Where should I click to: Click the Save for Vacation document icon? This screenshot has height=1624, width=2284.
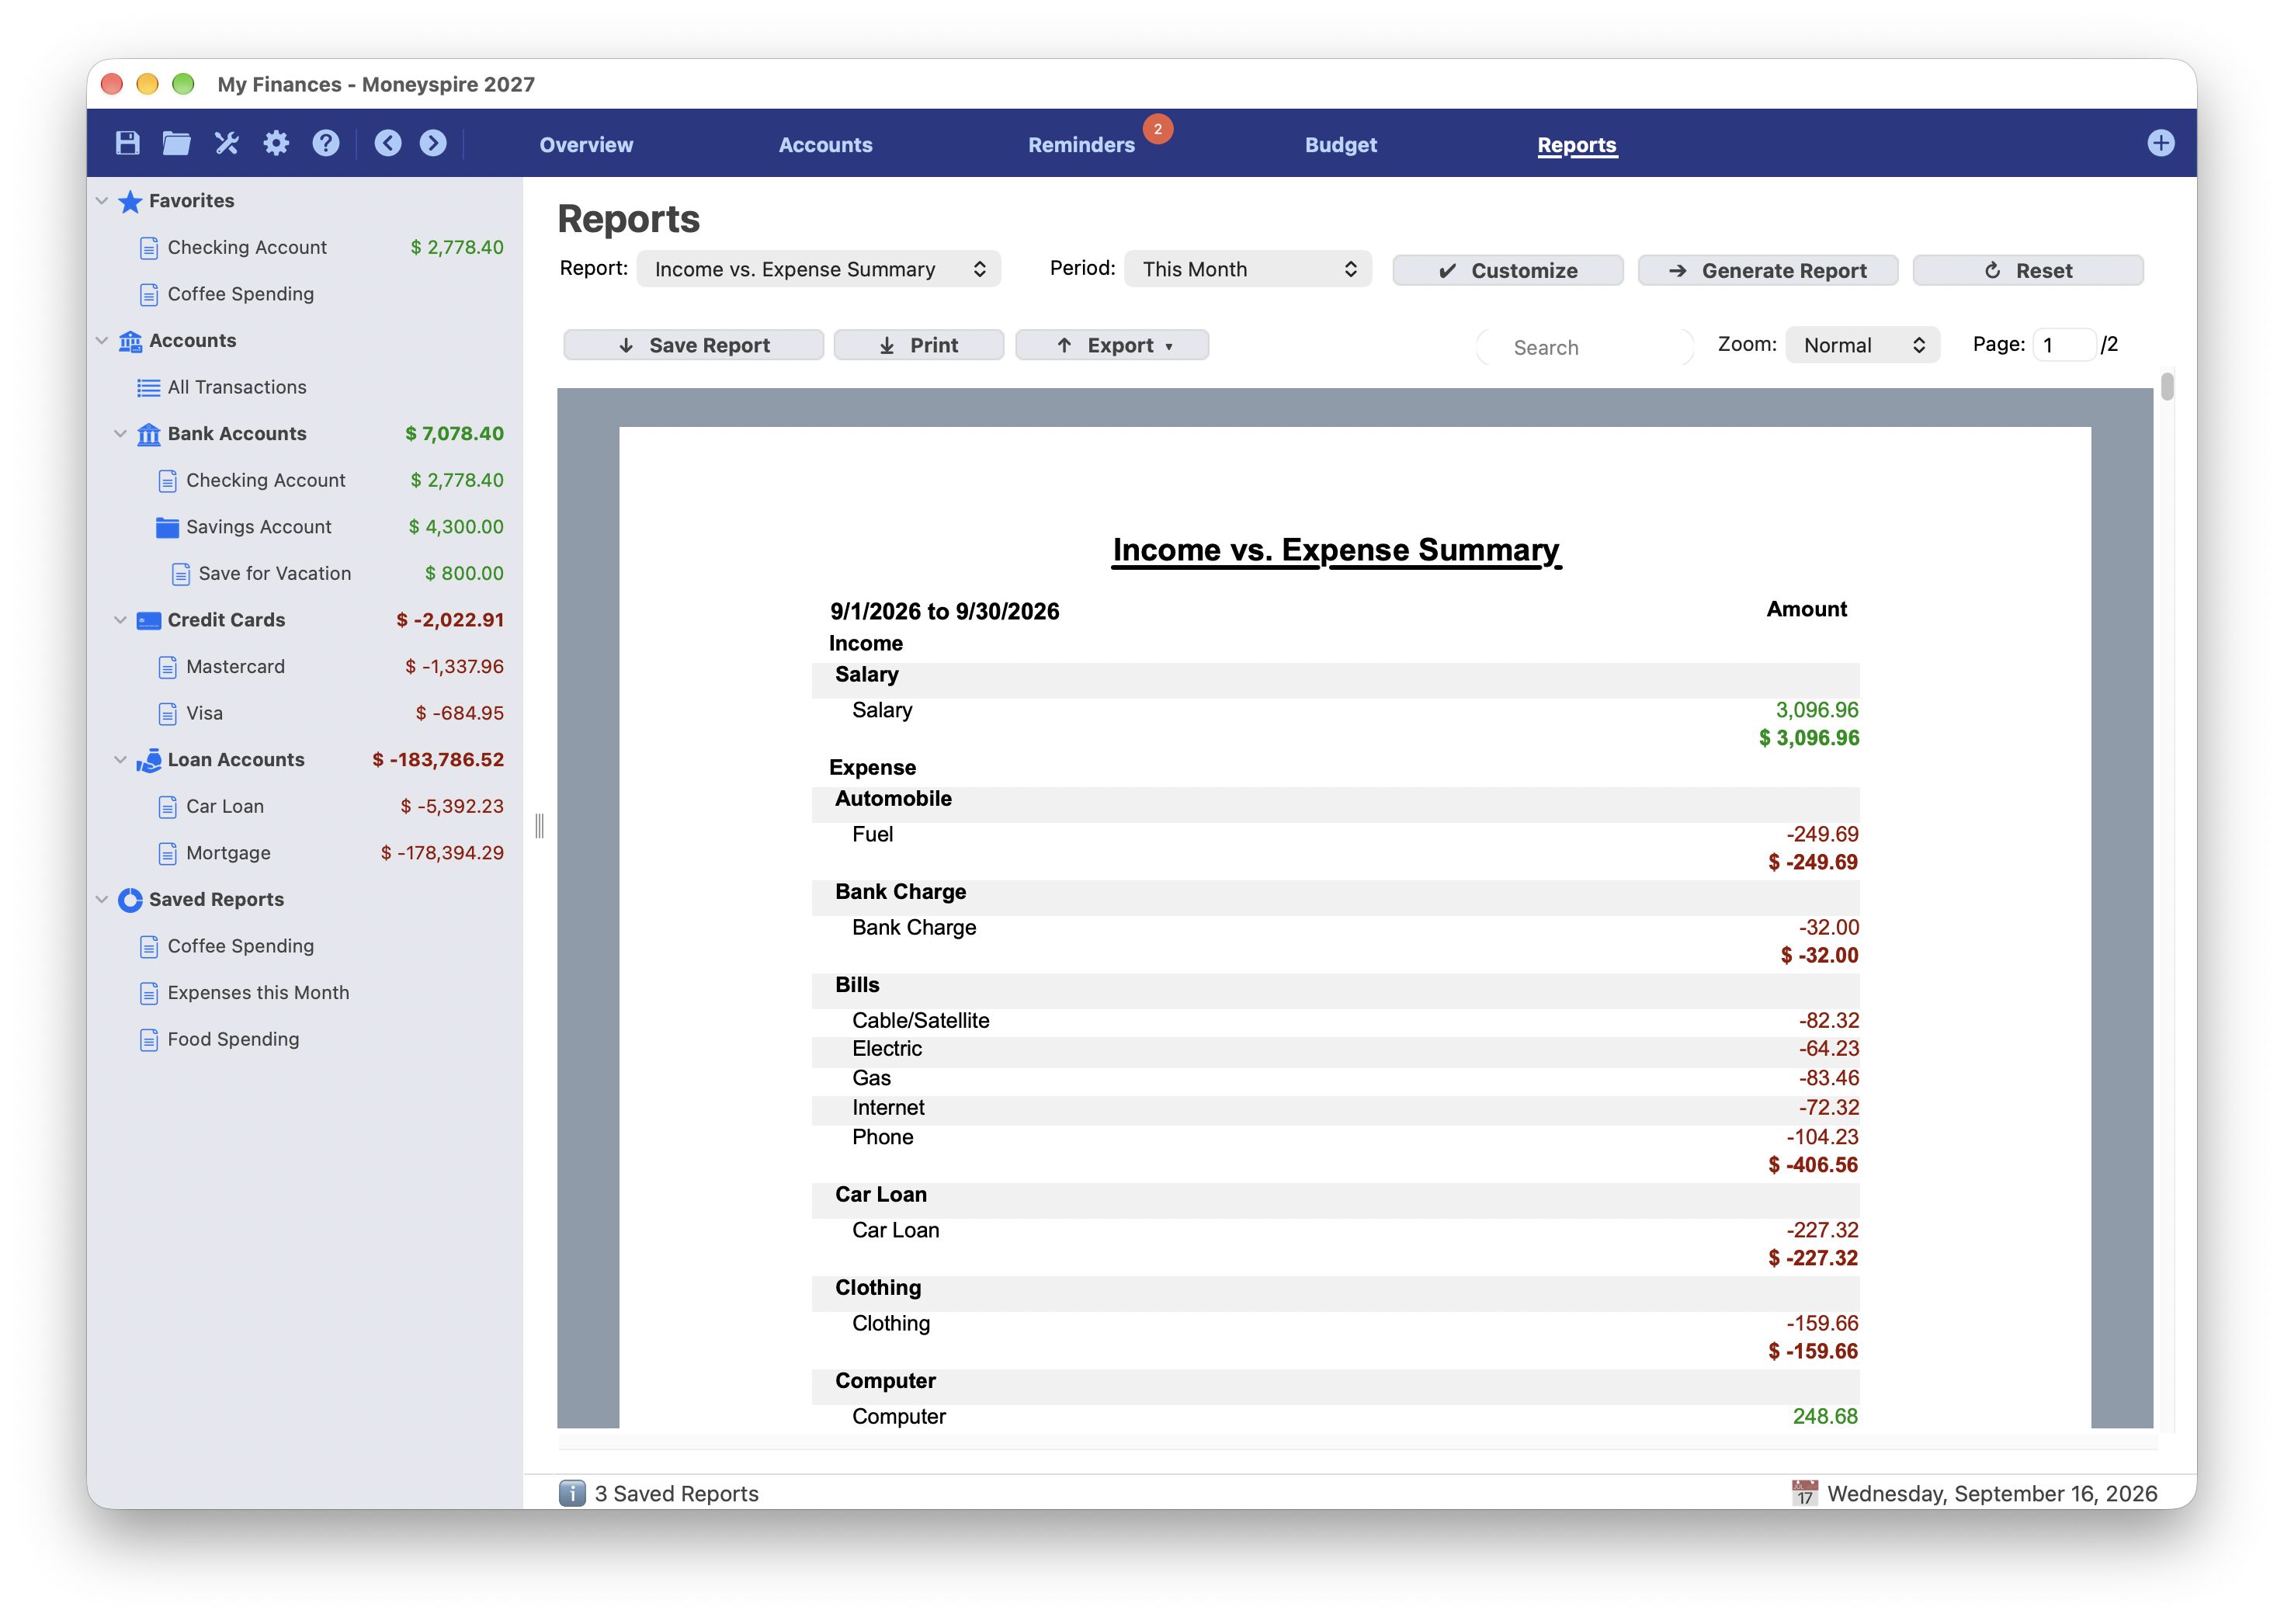[181, 574]
